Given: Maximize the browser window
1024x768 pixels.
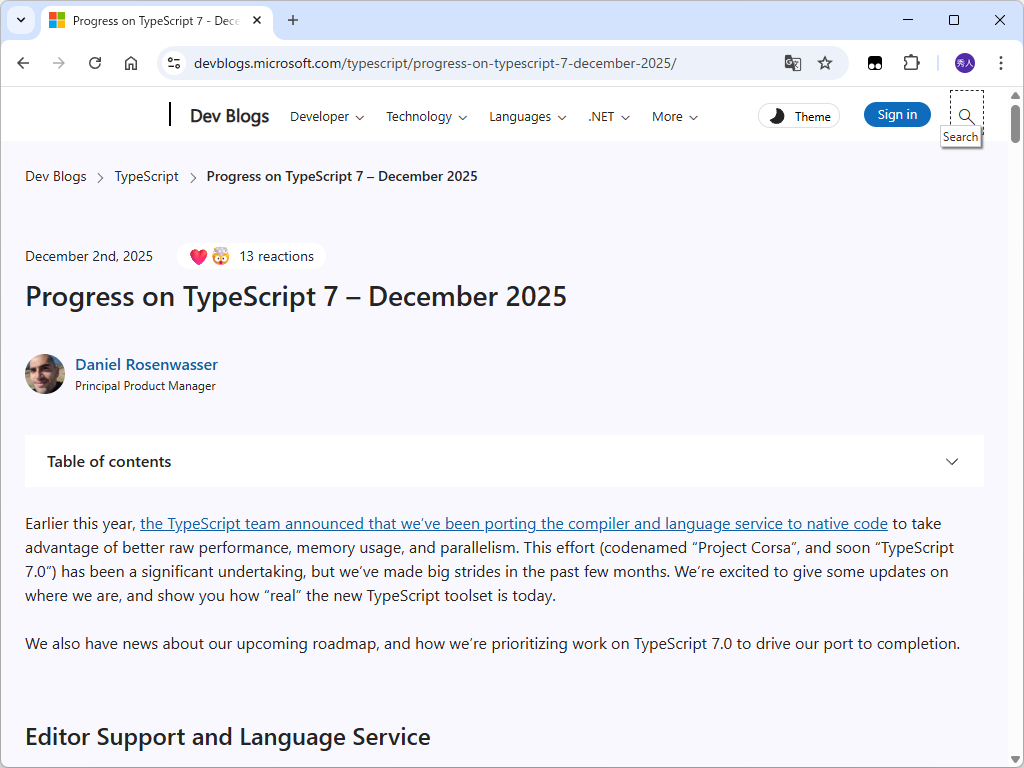Looking at the screenshot, I should [x=953, y=20].
